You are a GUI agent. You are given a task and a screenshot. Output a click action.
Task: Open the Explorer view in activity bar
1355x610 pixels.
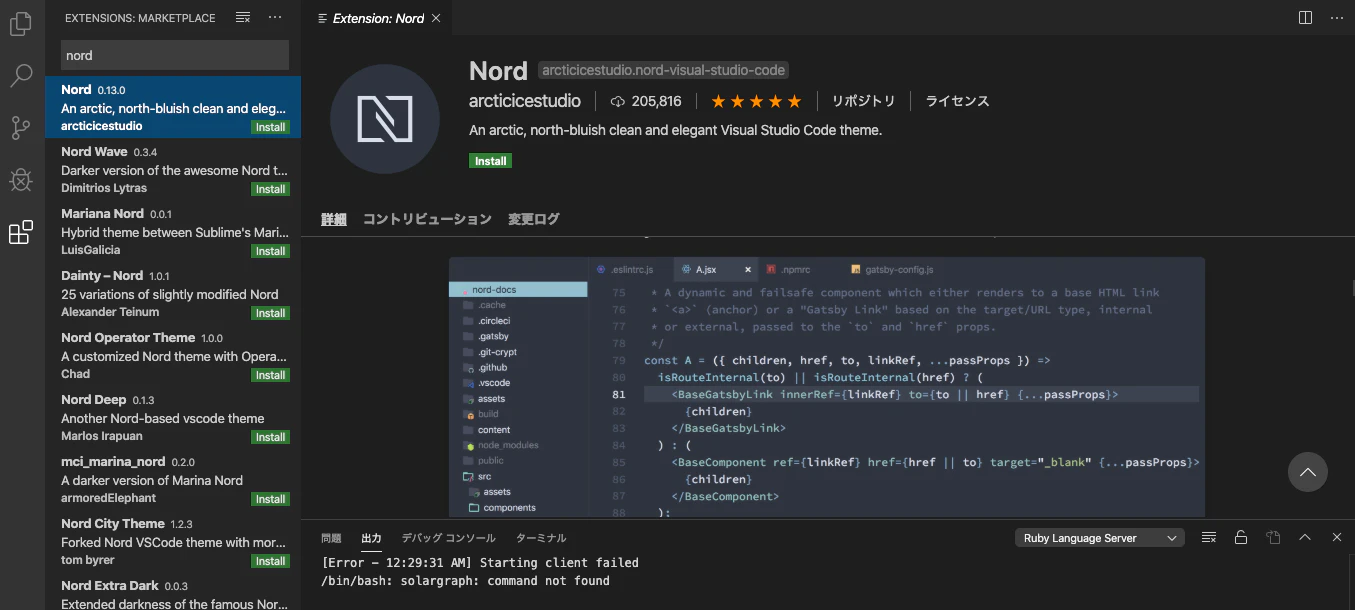[21, 24]
